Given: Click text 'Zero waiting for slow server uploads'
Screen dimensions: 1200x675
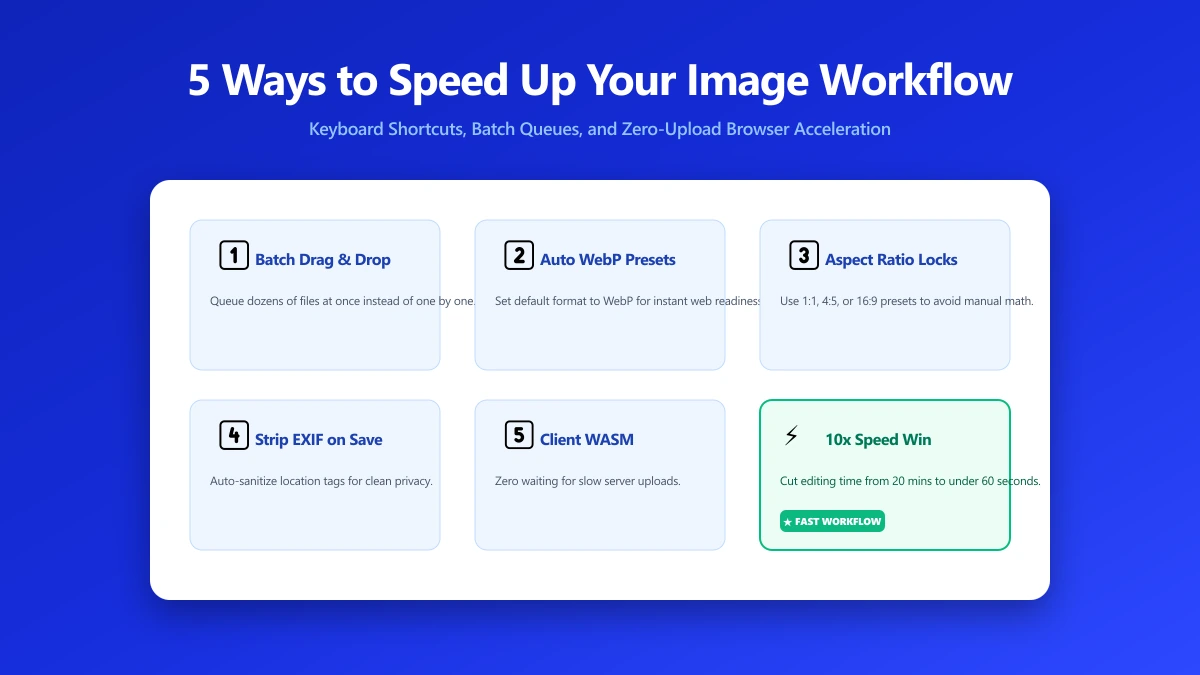Looking at the screenshot, I should point(588,481).
